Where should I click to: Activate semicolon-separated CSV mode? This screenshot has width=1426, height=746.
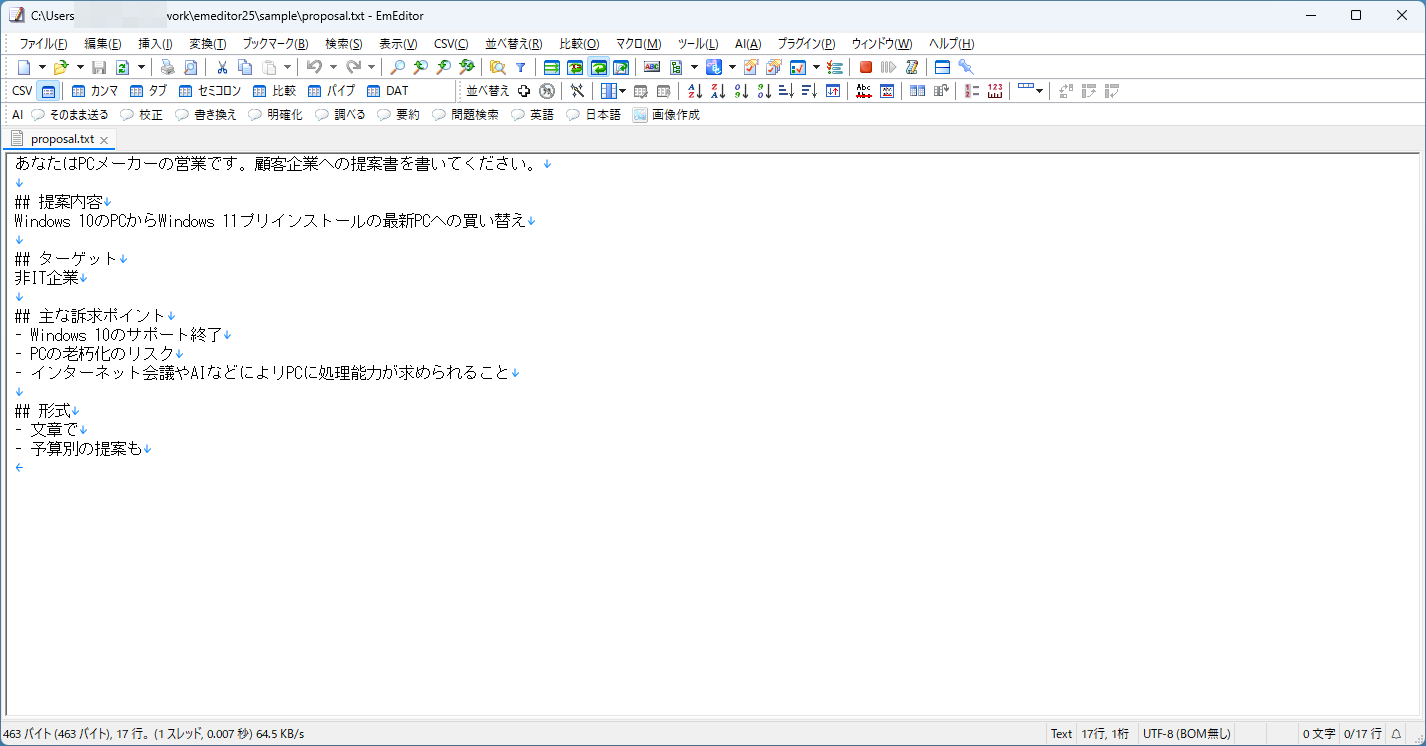click(204, 90)
